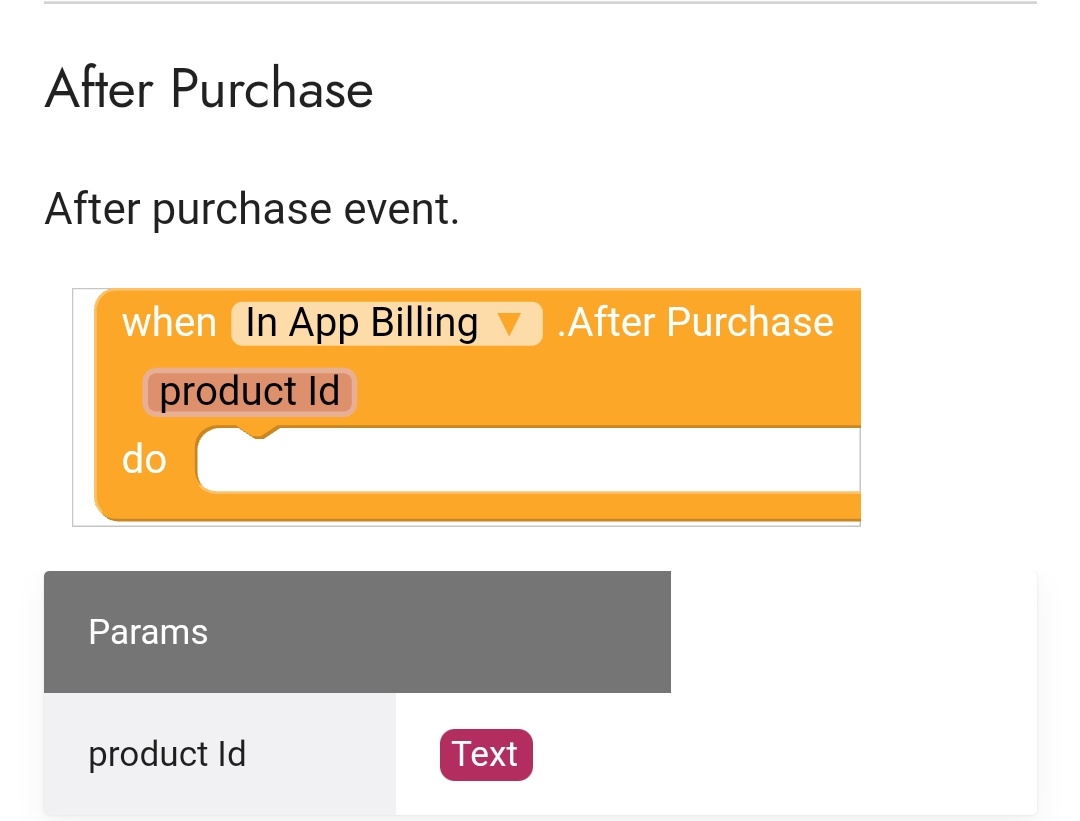This screenshot has height=821, width=1080.
Task: Open the In App Billing component dropdown
Action: [x=386, y=323]
